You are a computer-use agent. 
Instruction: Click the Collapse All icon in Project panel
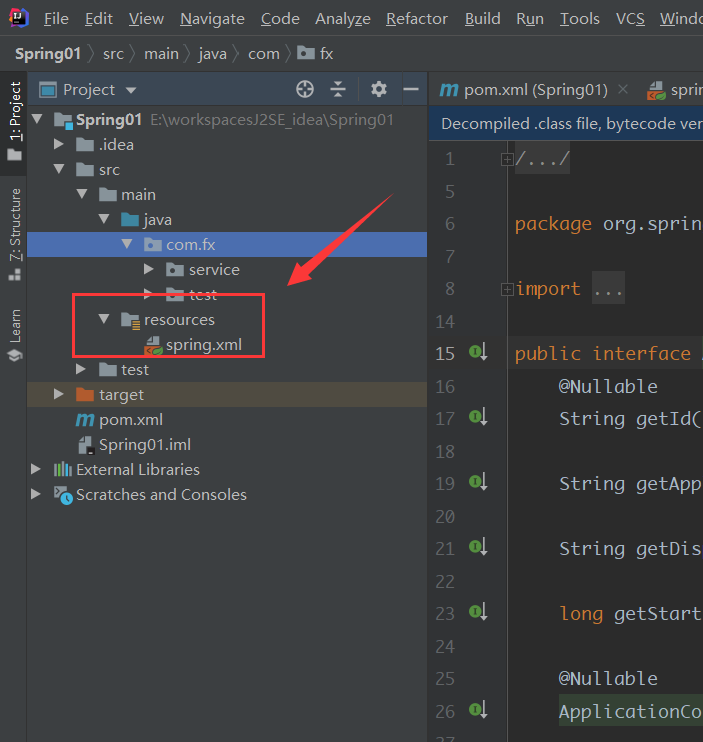(x=338, y=89)
